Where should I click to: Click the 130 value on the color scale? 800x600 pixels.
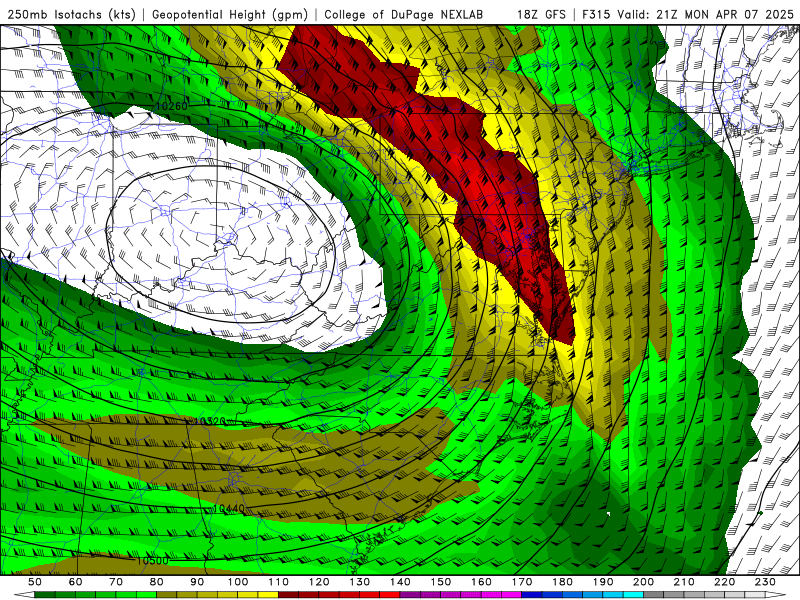pos(360,582)
